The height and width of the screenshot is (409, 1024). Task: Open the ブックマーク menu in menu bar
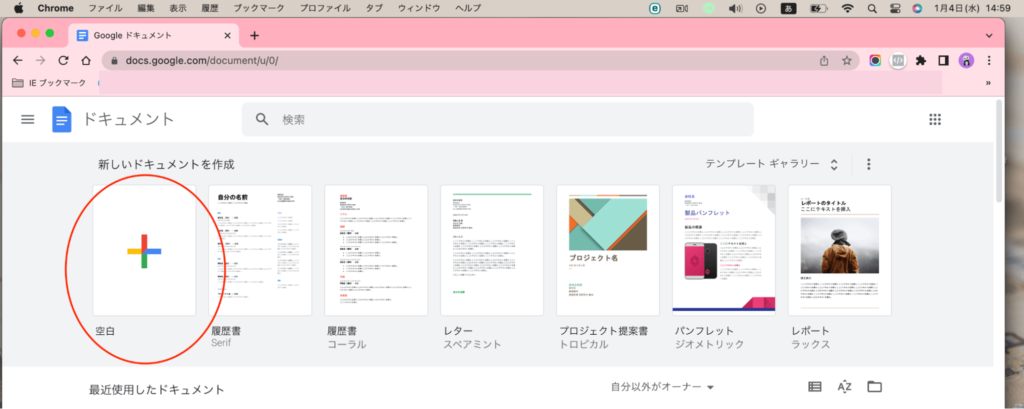point(258,8)
